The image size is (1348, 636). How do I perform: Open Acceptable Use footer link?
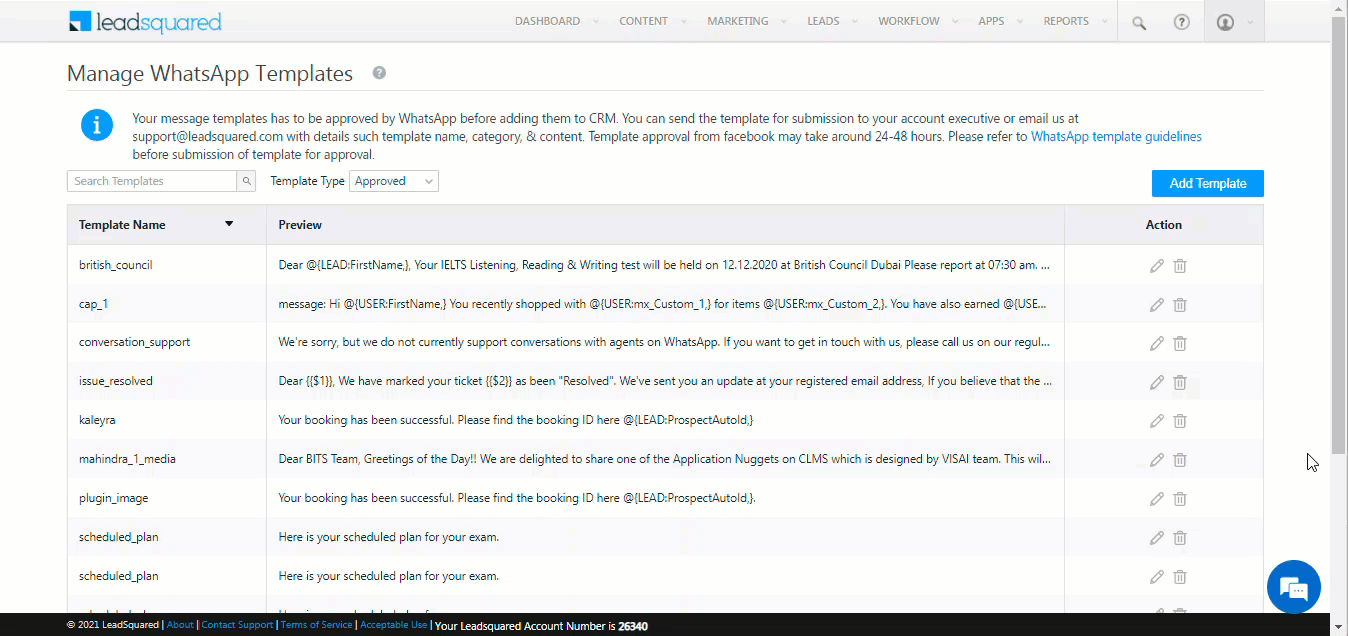coord(393,625)
